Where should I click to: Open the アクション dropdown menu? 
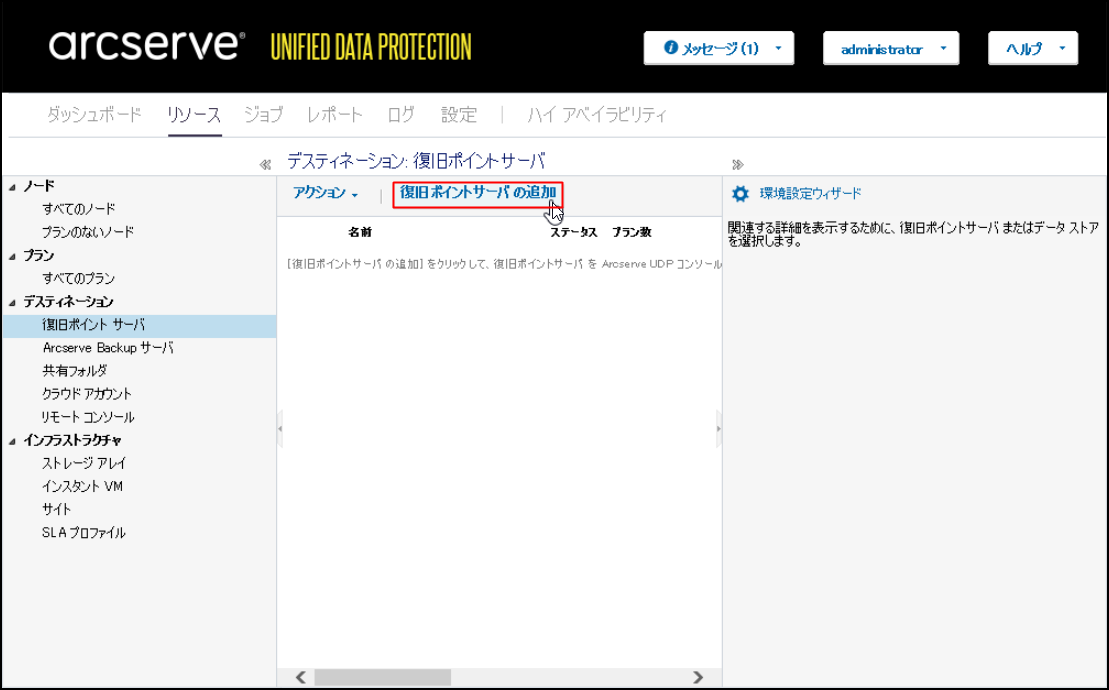(x=325, y=193)
